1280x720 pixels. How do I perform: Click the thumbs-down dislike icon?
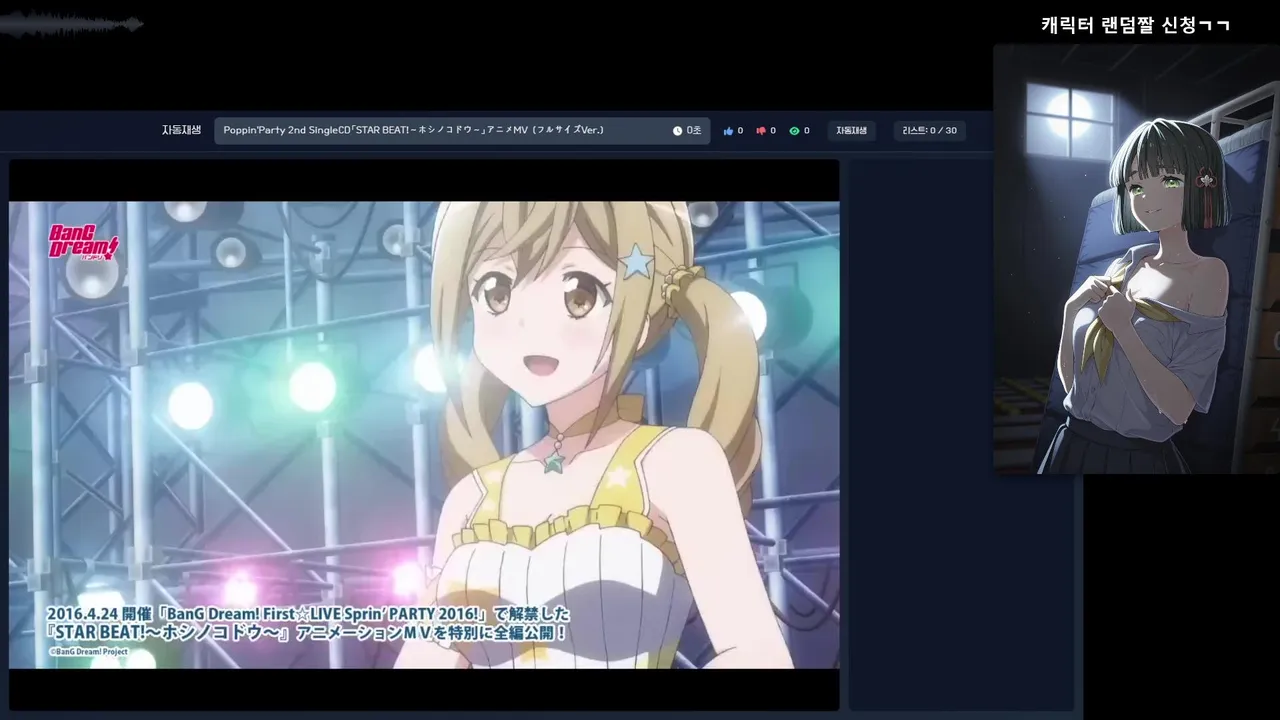(761, 131)
